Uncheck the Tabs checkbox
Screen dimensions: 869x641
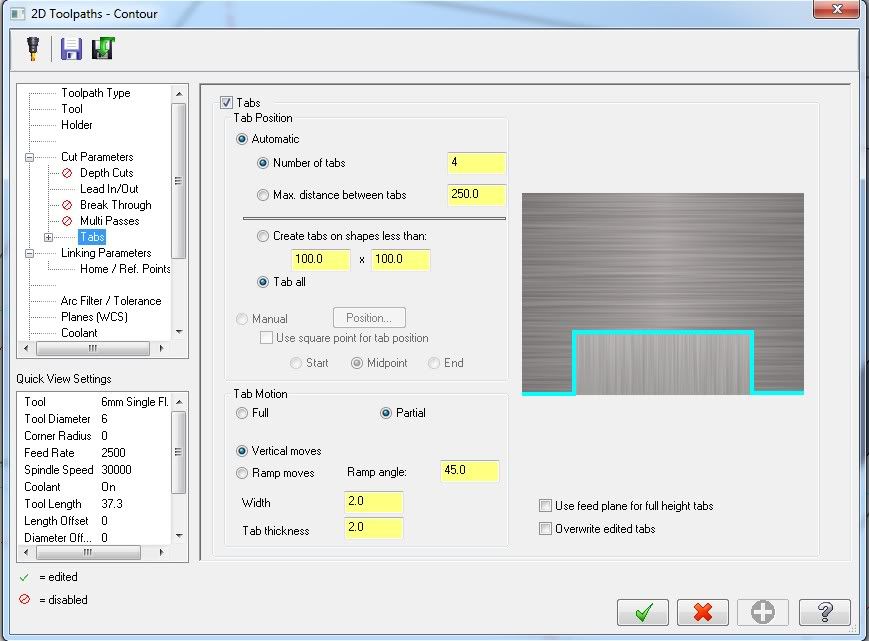226,102
